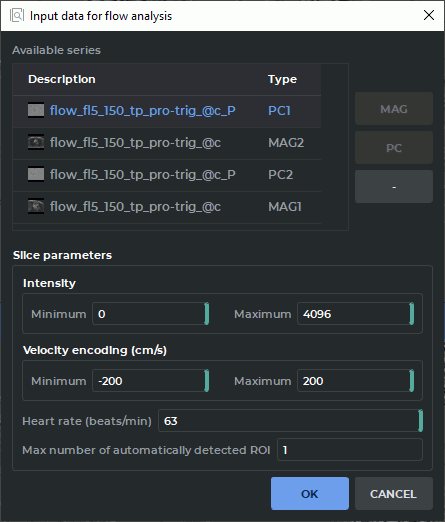The height and width of the screenshot is (522, 445).
Task: Click the PC assignment button
Action: click(394, 148)
